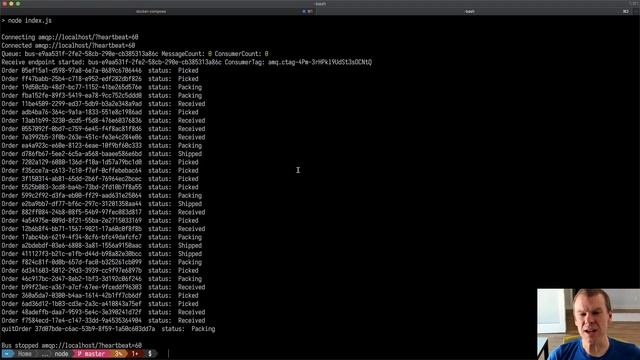Click the 'Home' prompt segment
Image resolution: width=640 pixels, height=360 pixels.
pyautogui.click(x=24, y=354)
